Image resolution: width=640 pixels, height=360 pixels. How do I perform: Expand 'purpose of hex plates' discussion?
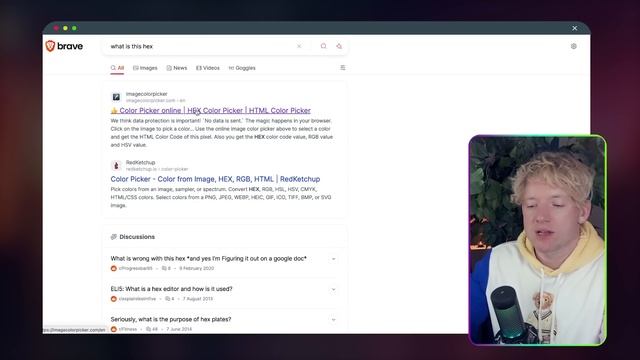[x=333, y=320]
